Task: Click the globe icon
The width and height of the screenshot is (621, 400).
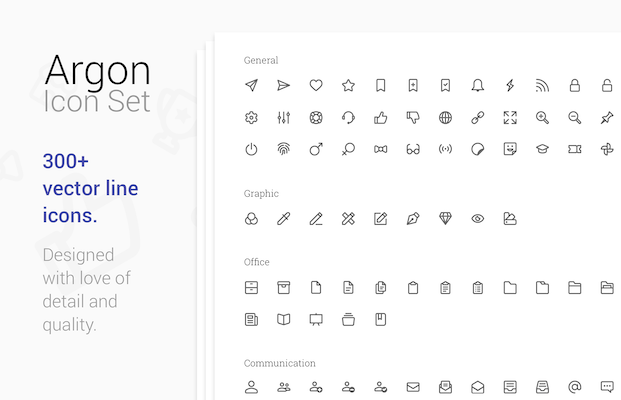Action: coord(445,118)
